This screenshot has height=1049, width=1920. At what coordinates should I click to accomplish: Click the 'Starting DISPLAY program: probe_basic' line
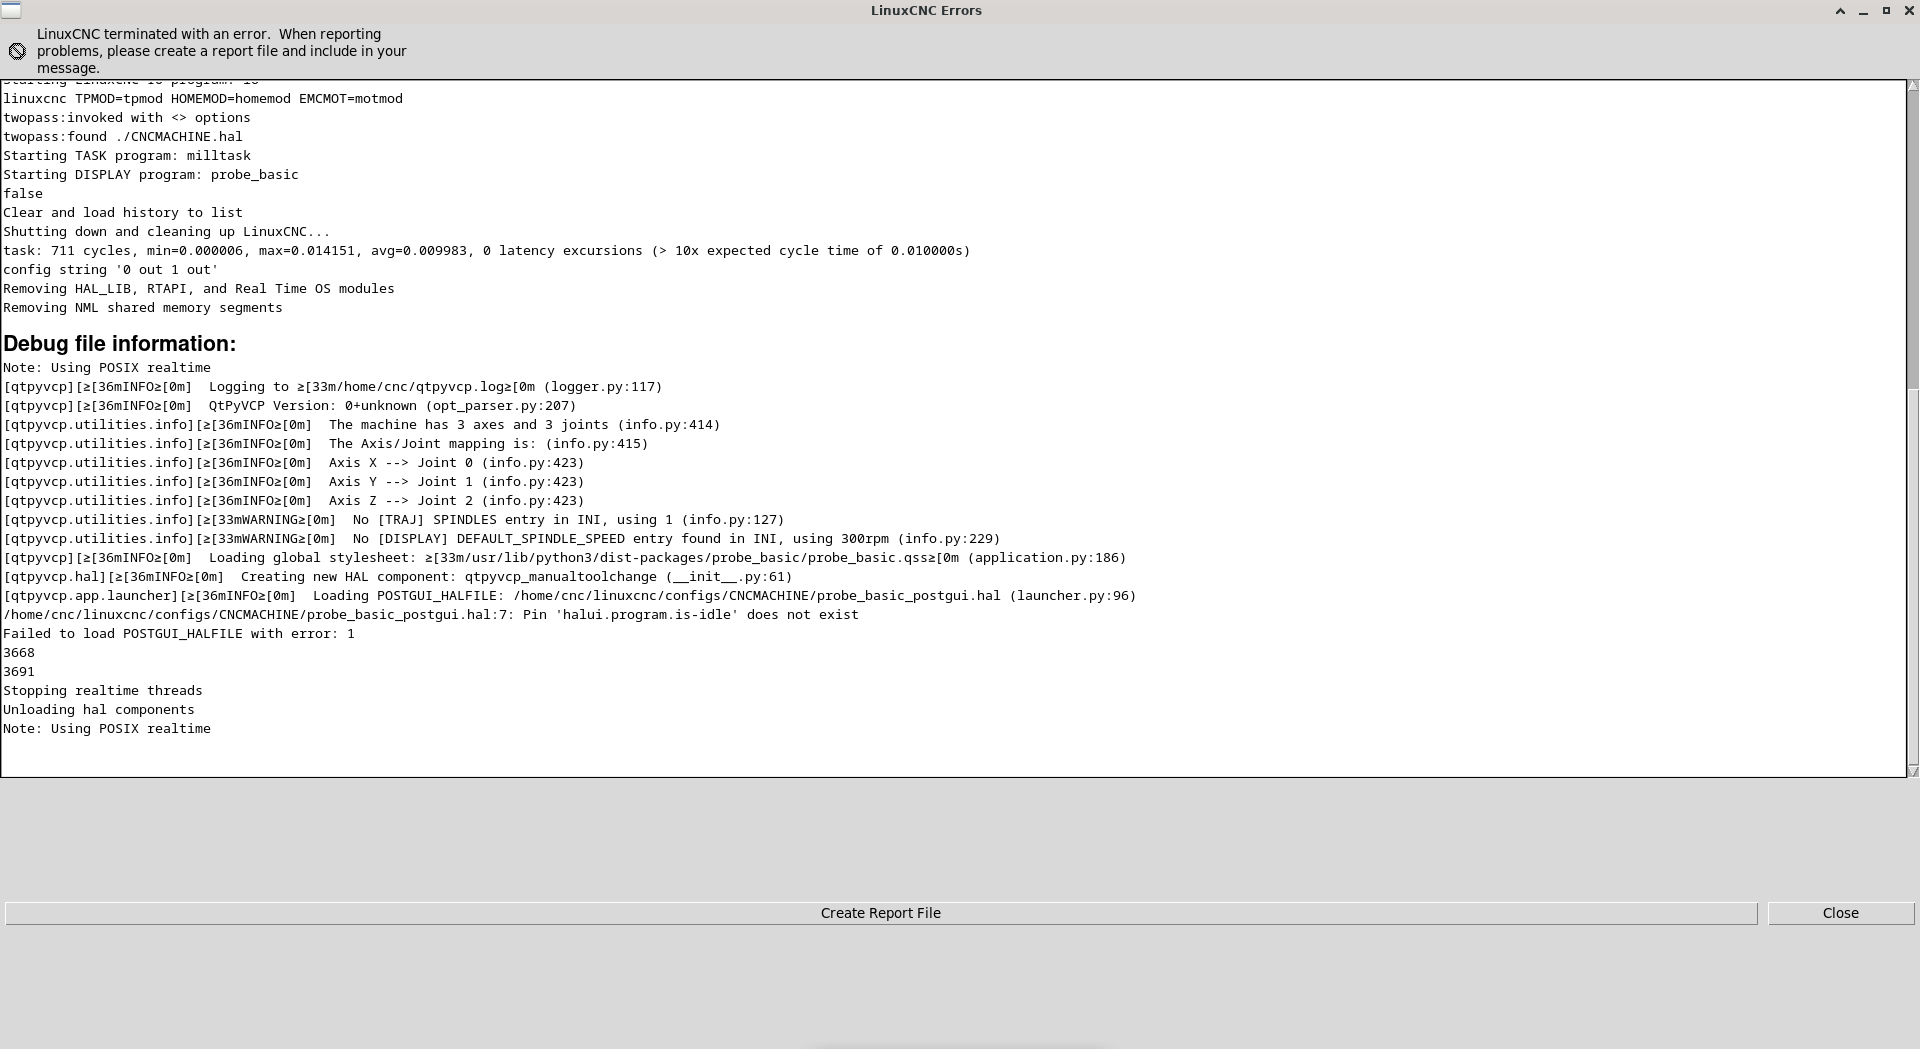[151, 175]
